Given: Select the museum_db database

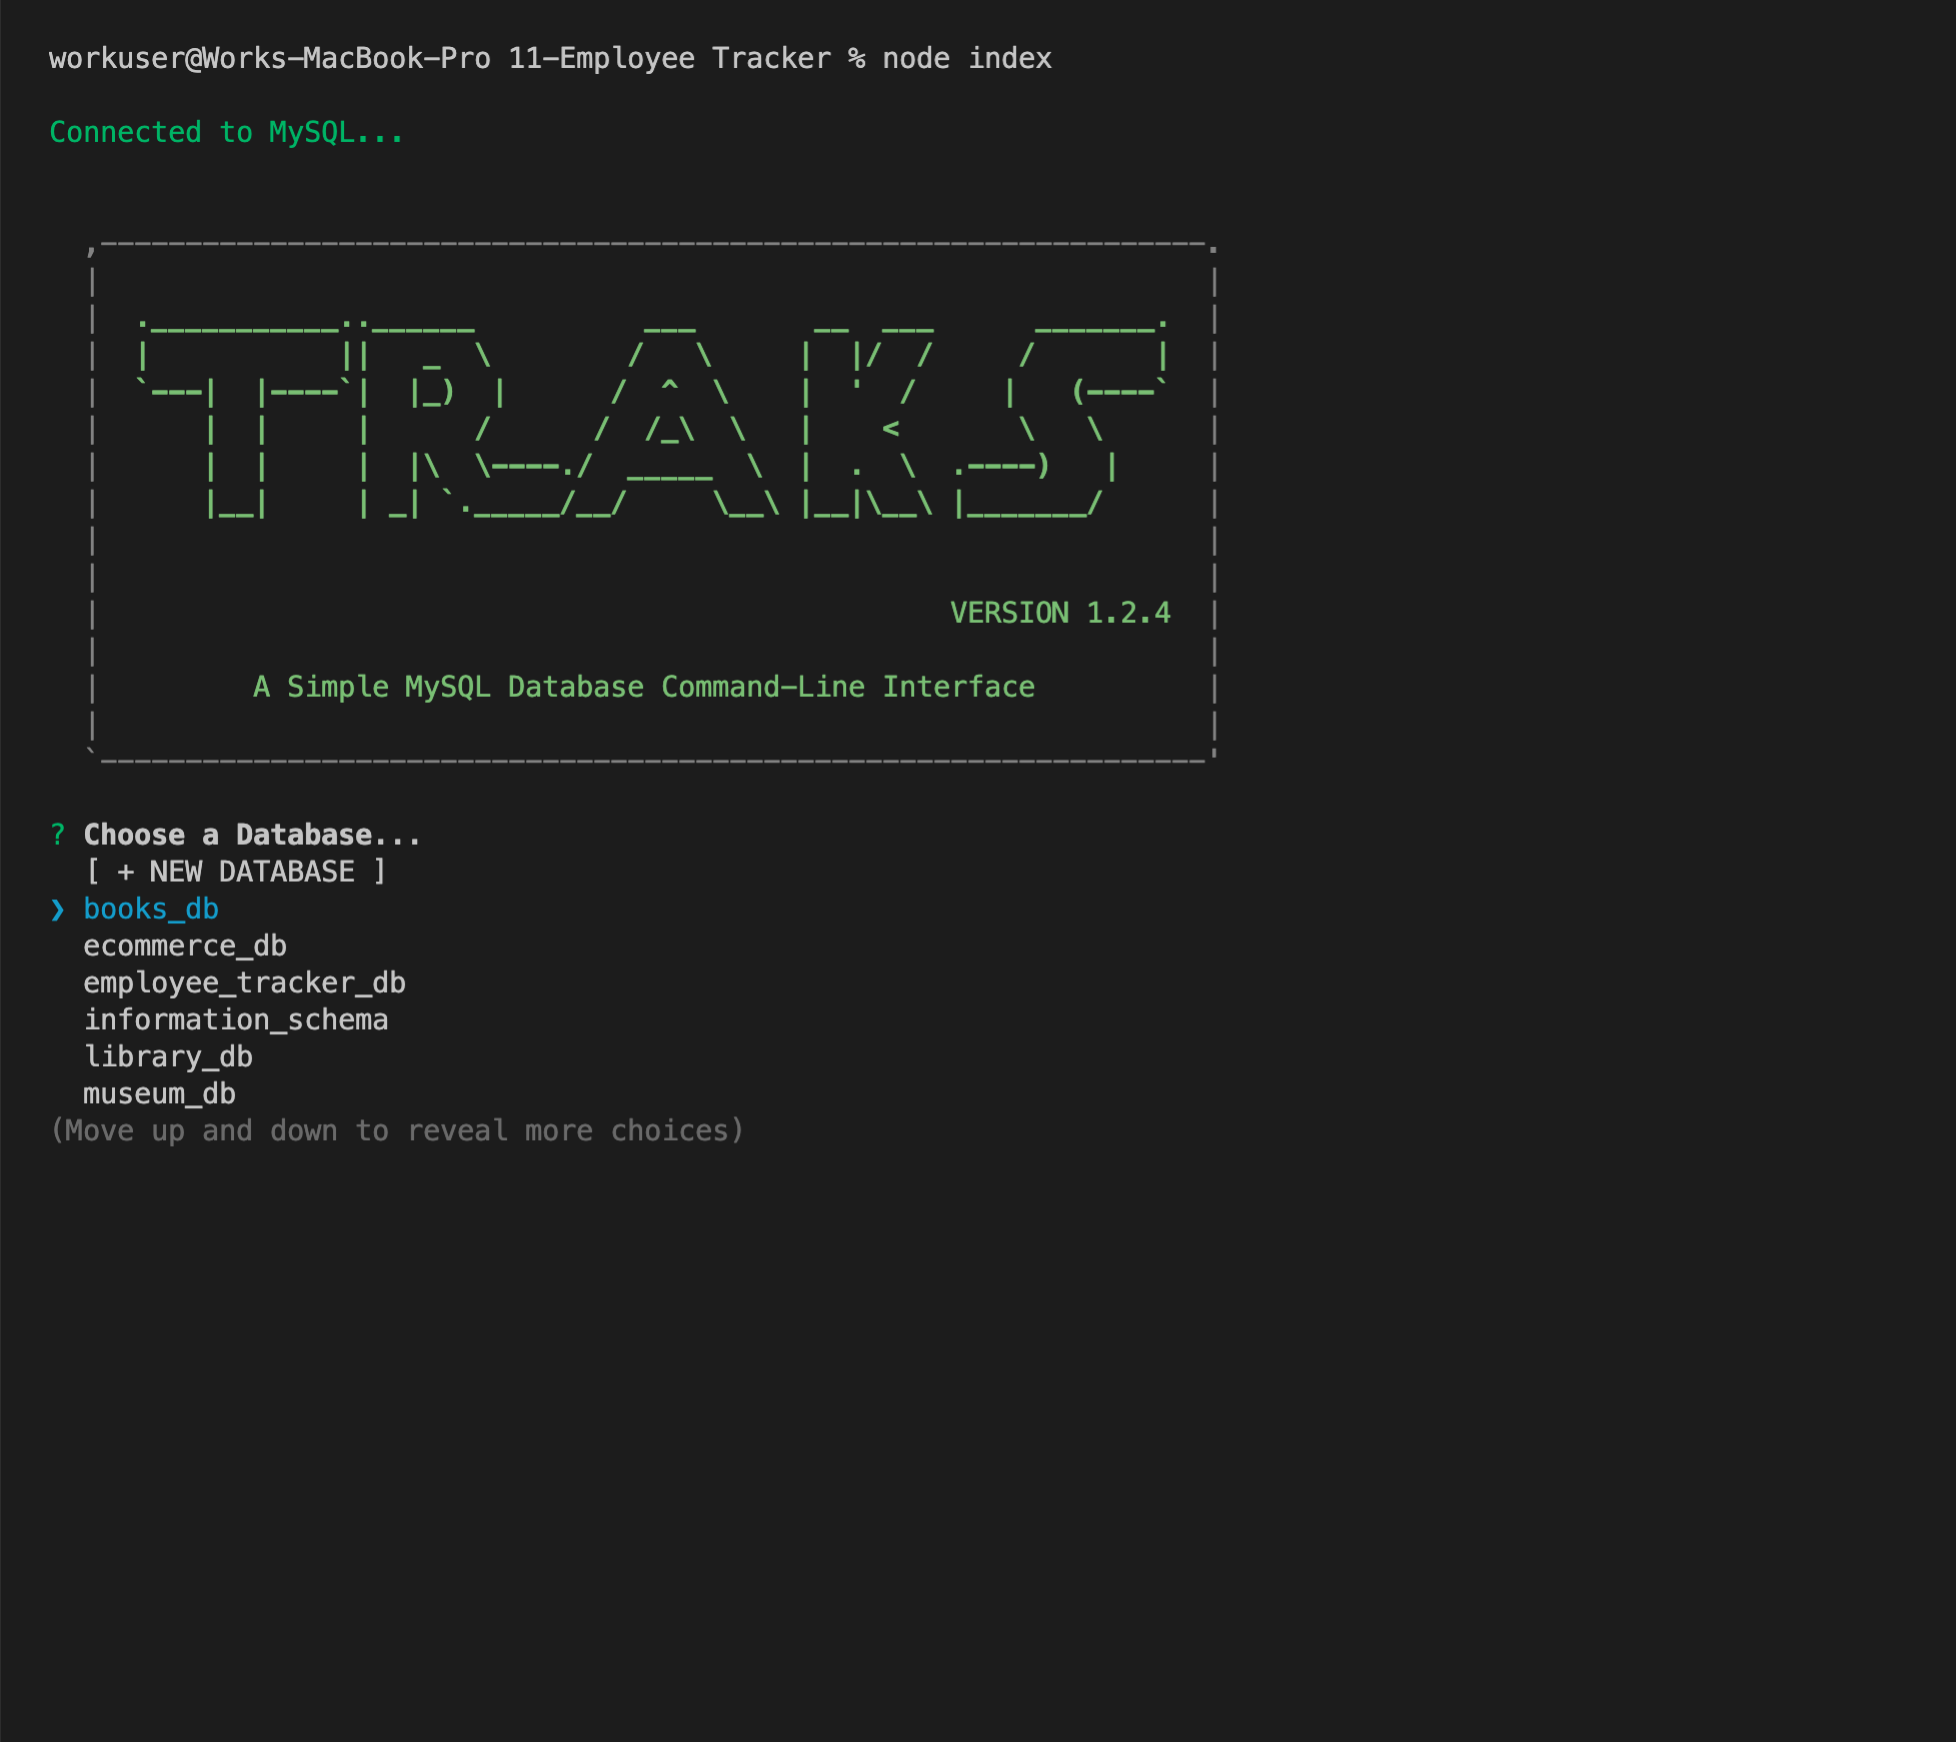Looking at the screenshot, I should pos(159,1094).
